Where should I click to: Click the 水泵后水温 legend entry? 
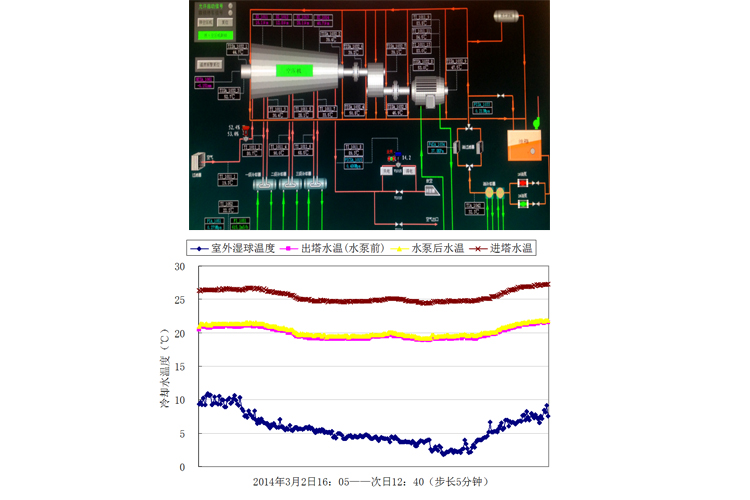coord(431,247)
